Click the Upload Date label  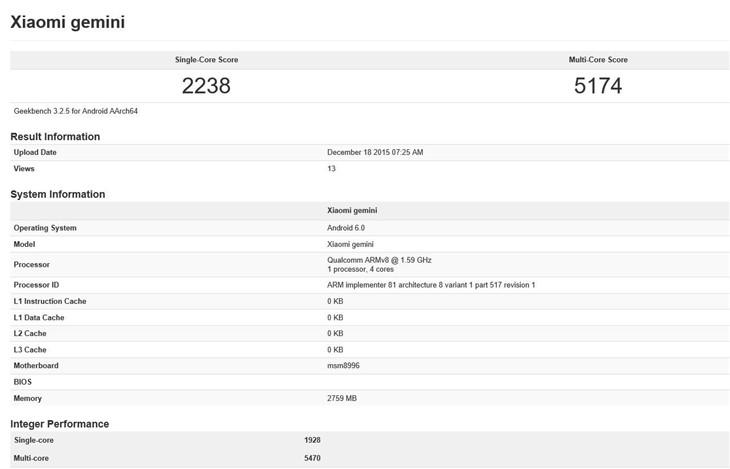pos(35,152)
